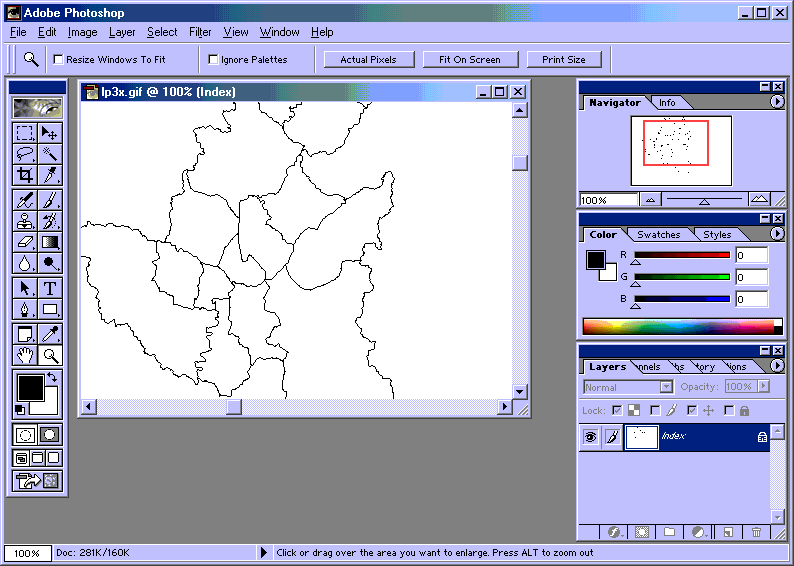Activate the Hand tool

[x=25, y=355]
